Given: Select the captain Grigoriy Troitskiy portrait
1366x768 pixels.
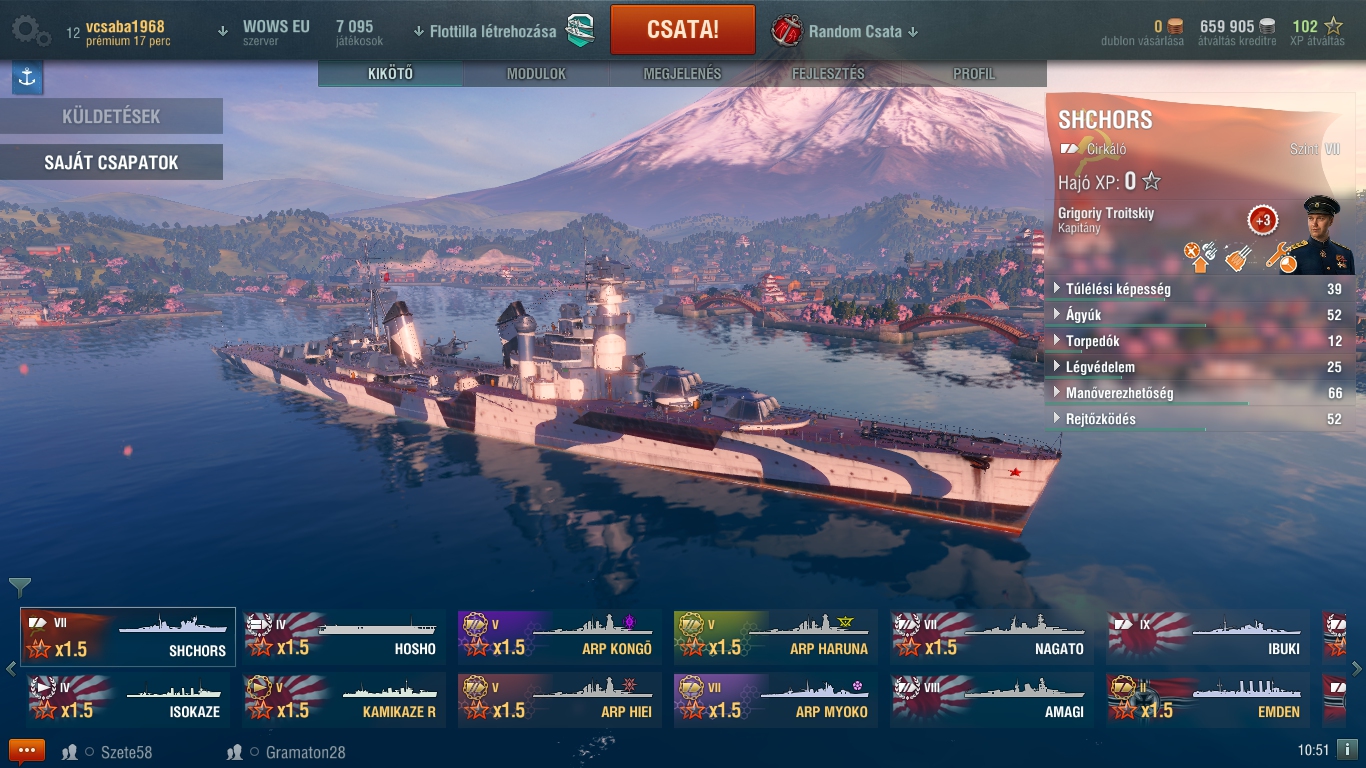Looking at the screenshot, I should click(1328, 235).
